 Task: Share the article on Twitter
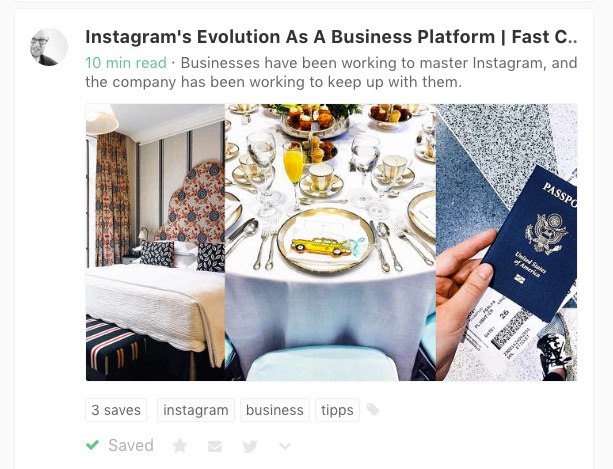point(250,446)
